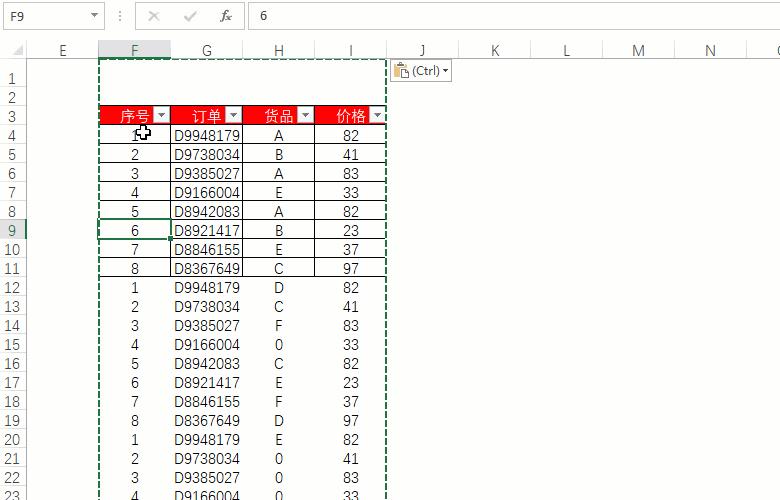
Task: Expand the 价格 column filter arrow
Action: coord(377,116)
